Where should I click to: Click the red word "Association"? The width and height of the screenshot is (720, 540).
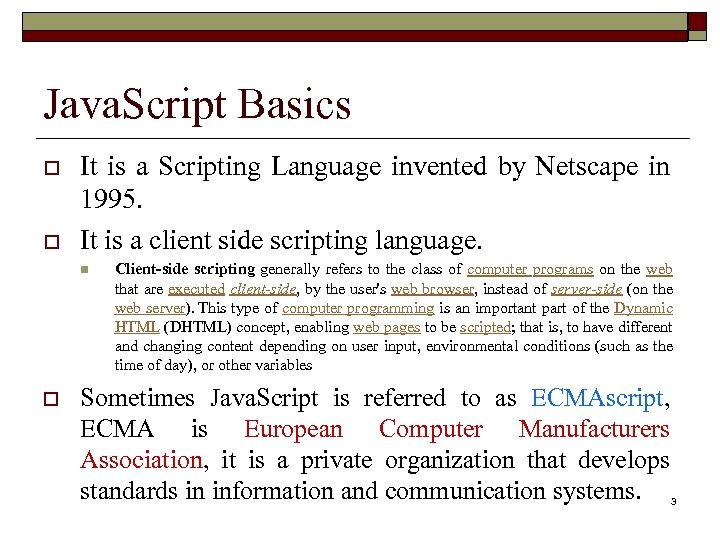pyautogui.click(x=141, y=460)
